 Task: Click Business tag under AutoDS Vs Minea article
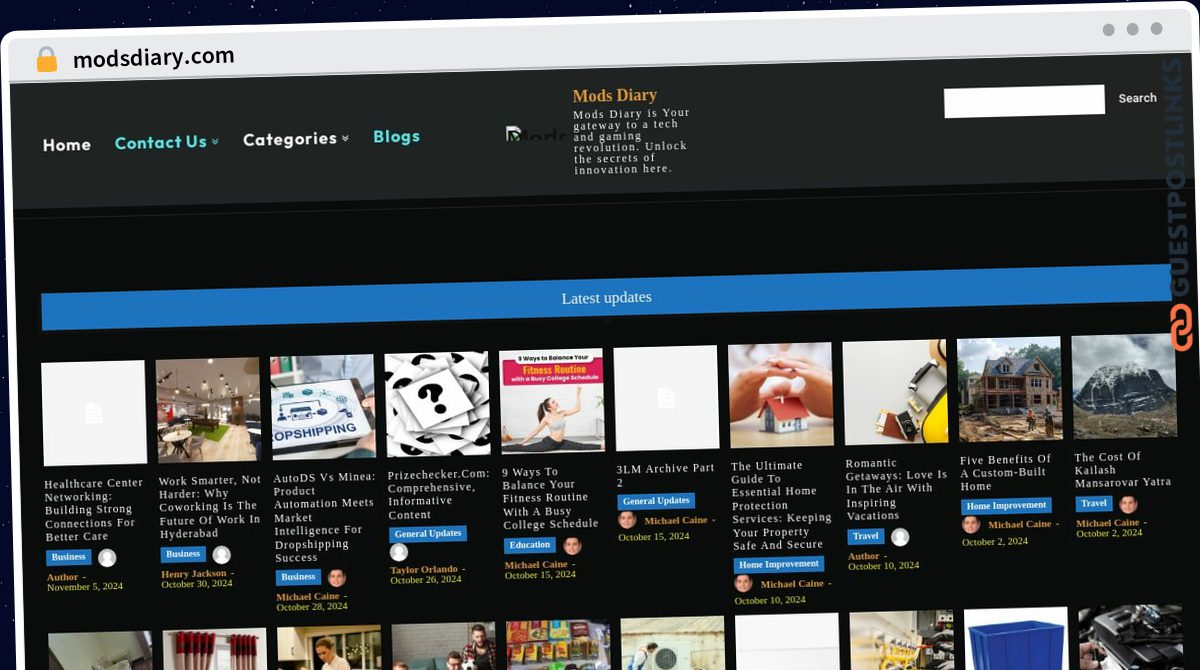(x=298, y=577)
